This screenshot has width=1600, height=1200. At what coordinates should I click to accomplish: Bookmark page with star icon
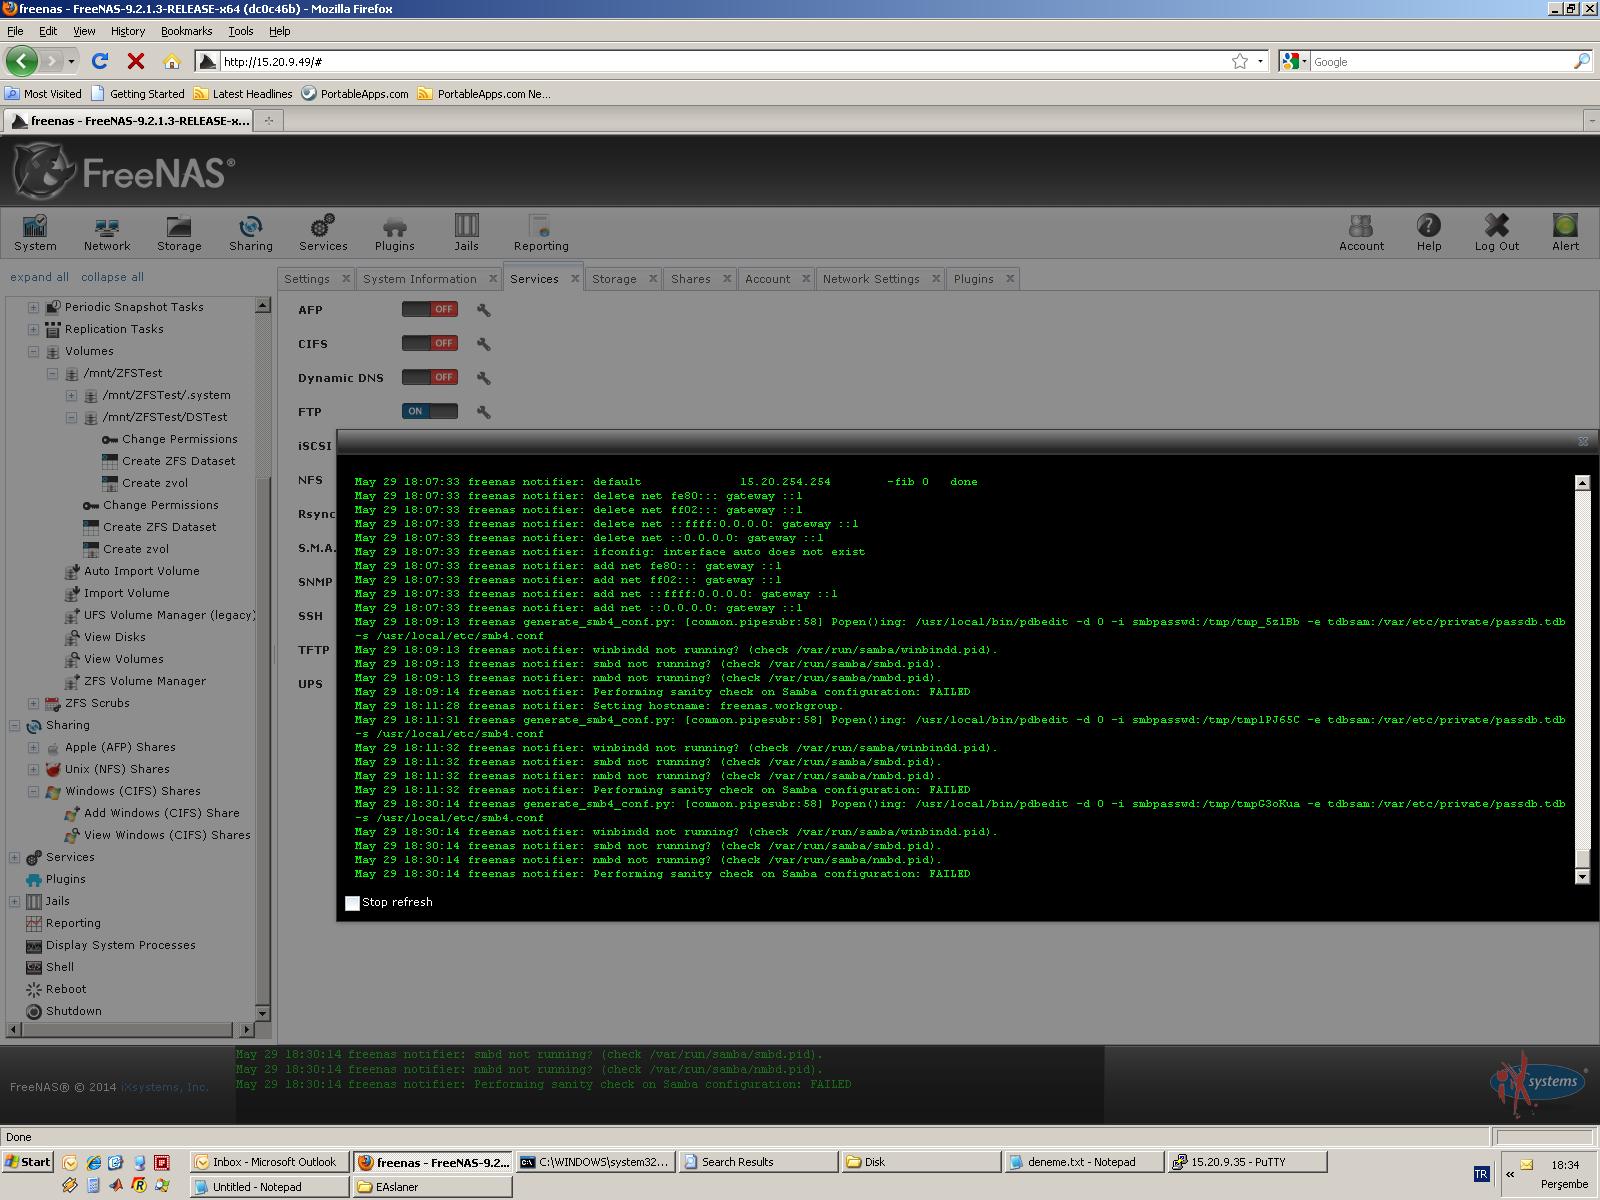click(1240, 61)
